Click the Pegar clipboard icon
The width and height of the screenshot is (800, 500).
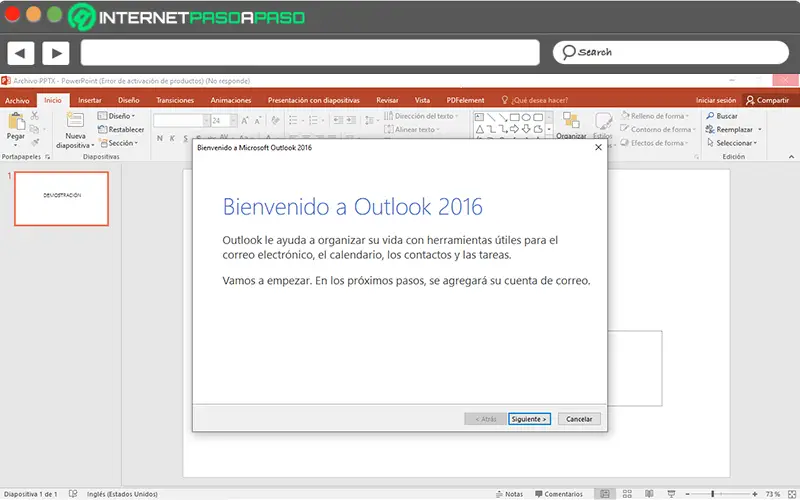16,121
